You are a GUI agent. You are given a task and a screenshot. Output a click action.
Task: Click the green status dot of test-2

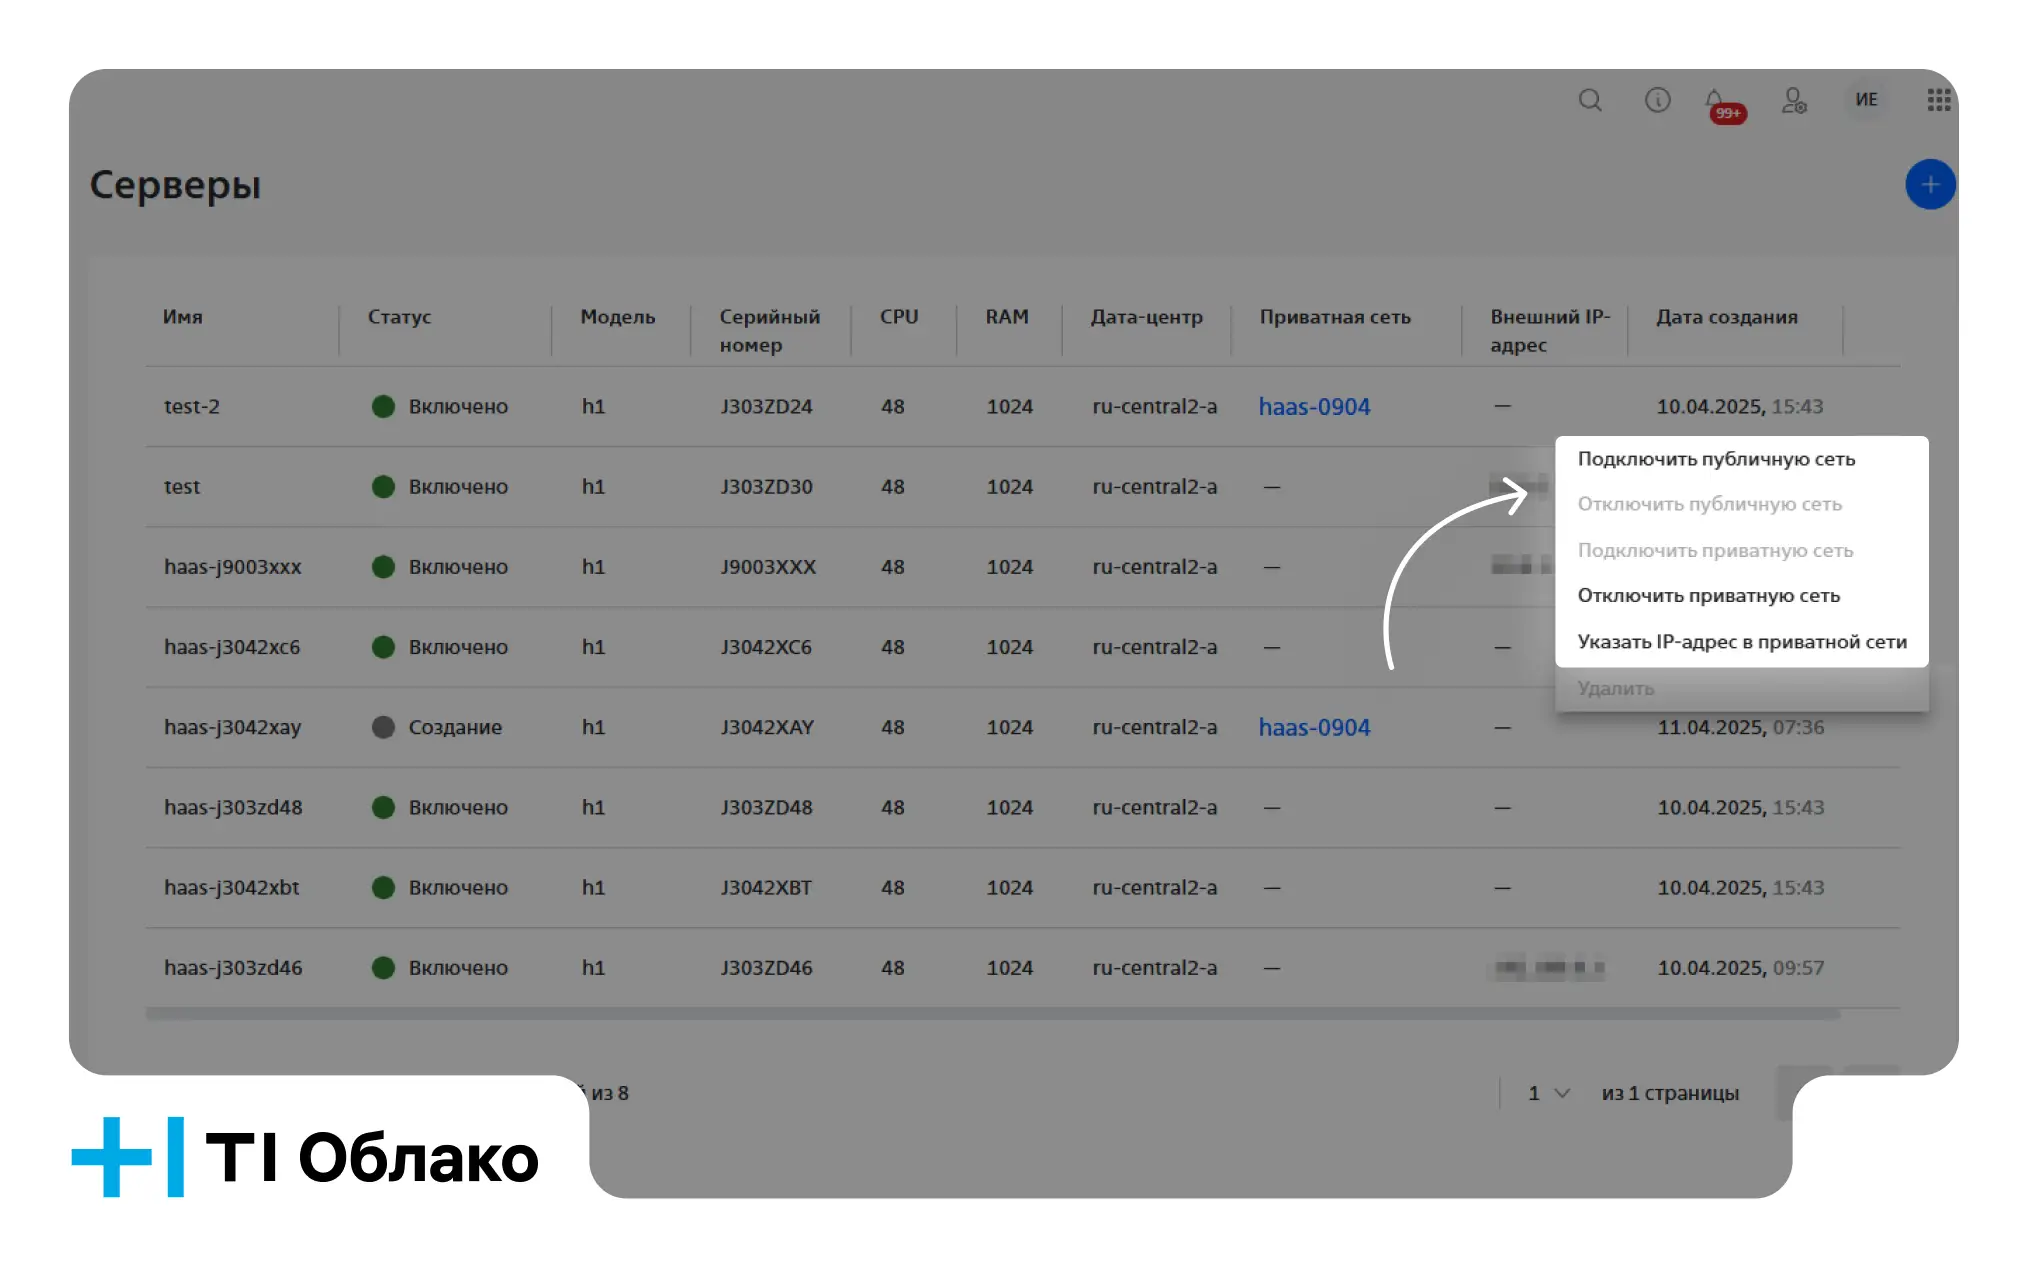point(383,406)
